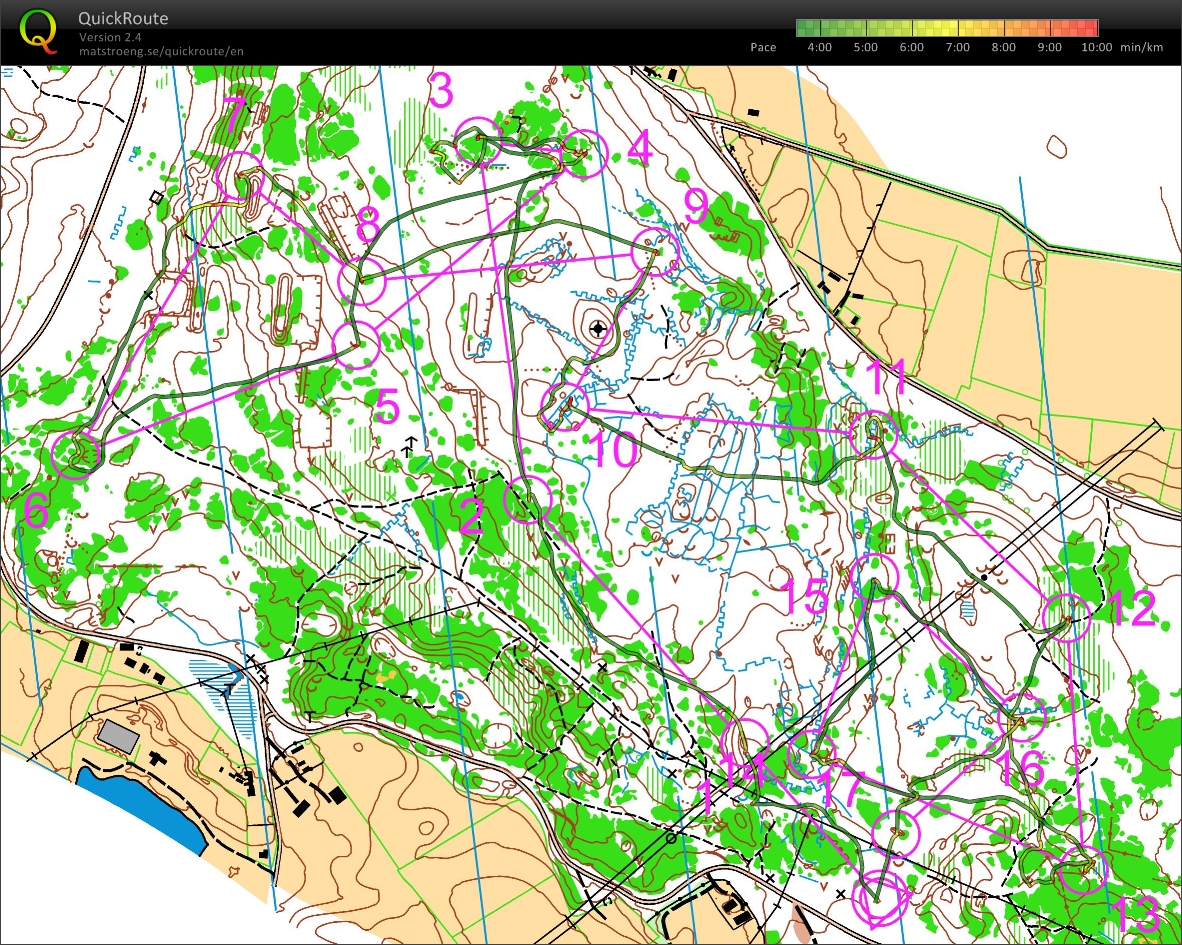Screen dimensions: 1182x945
Task: Click the hilltop summit point marker
Action: coord(599,329)
